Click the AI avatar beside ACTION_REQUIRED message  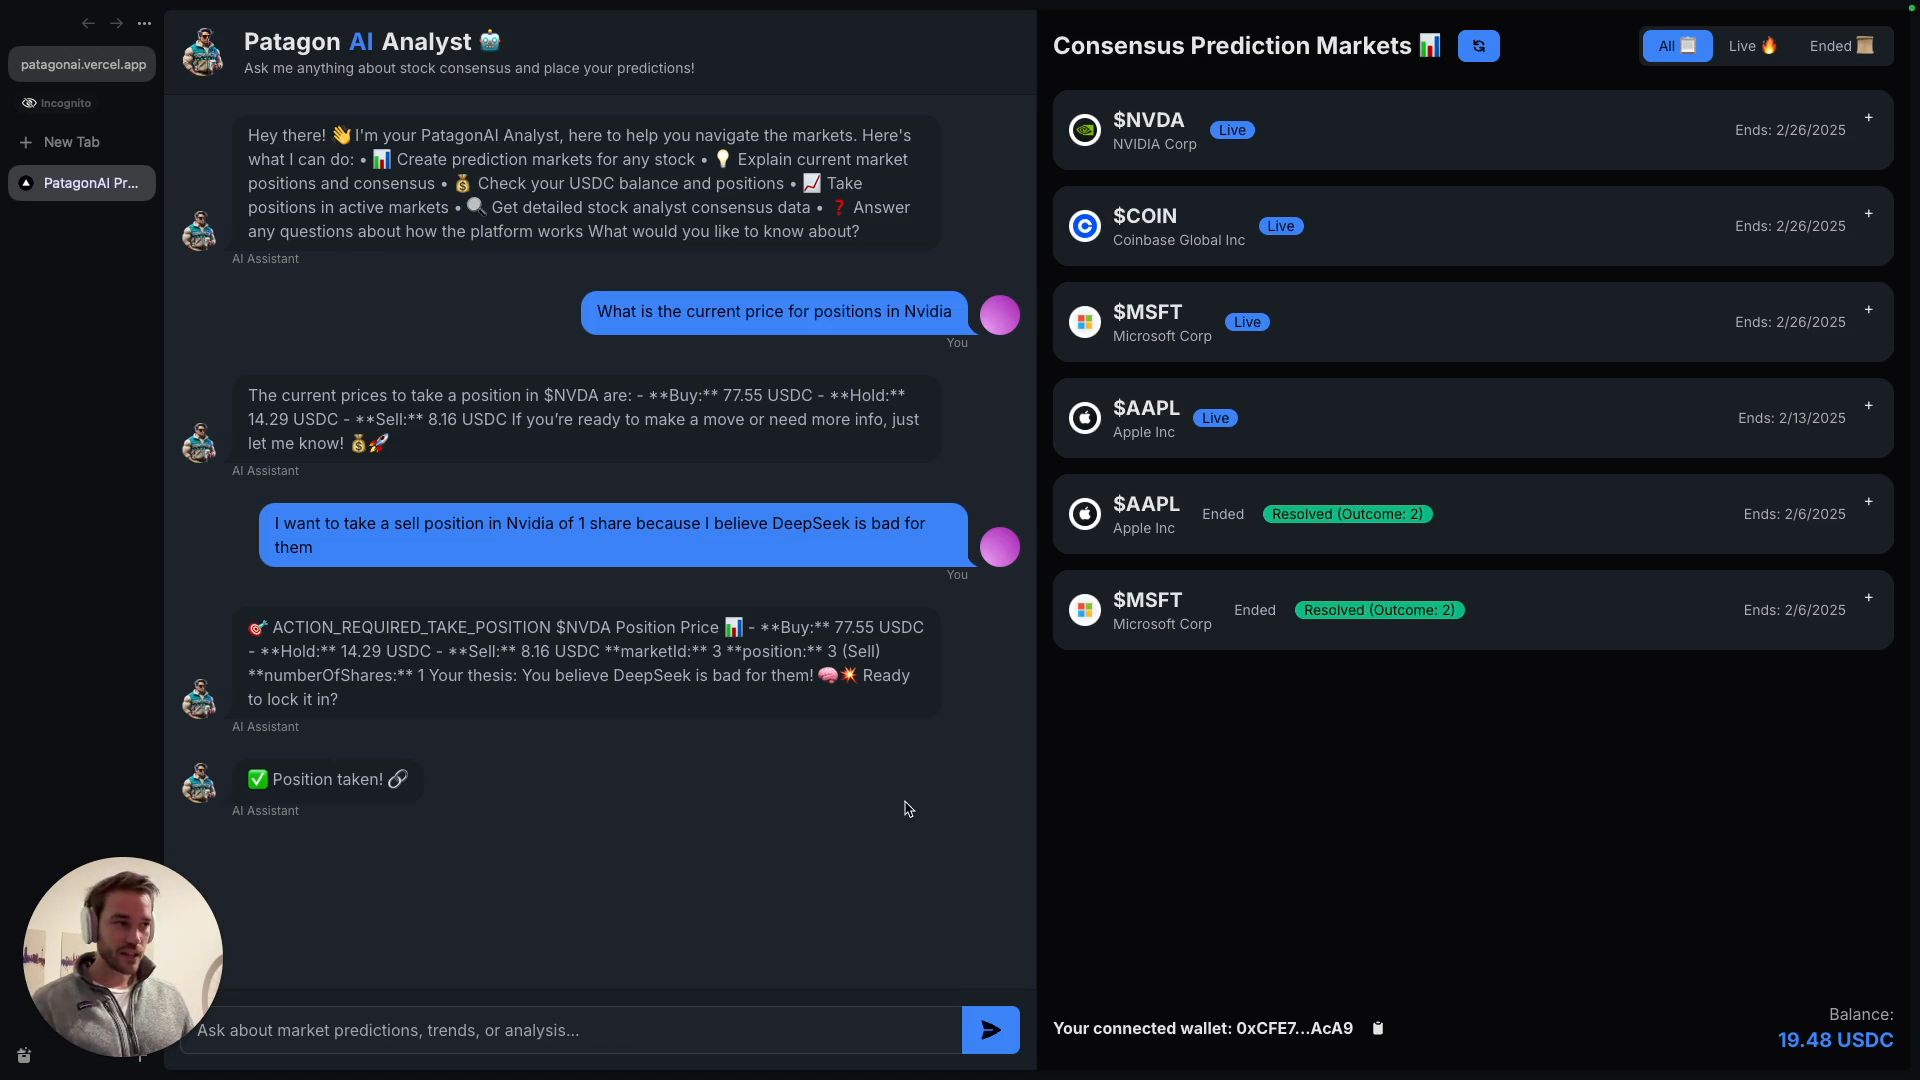pos(200,698)
